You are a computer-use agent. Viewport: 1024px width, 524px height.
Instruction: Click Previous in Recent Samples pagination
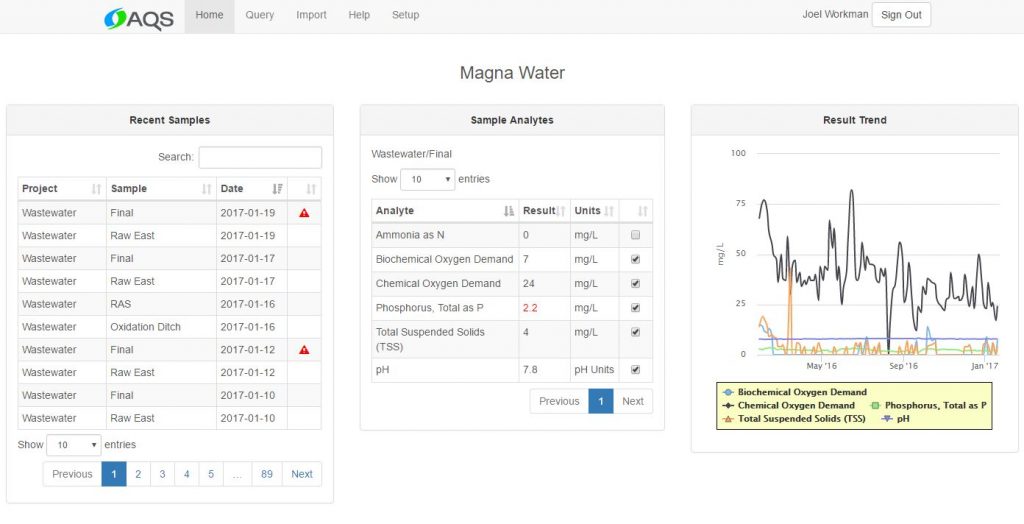(72, 474)
